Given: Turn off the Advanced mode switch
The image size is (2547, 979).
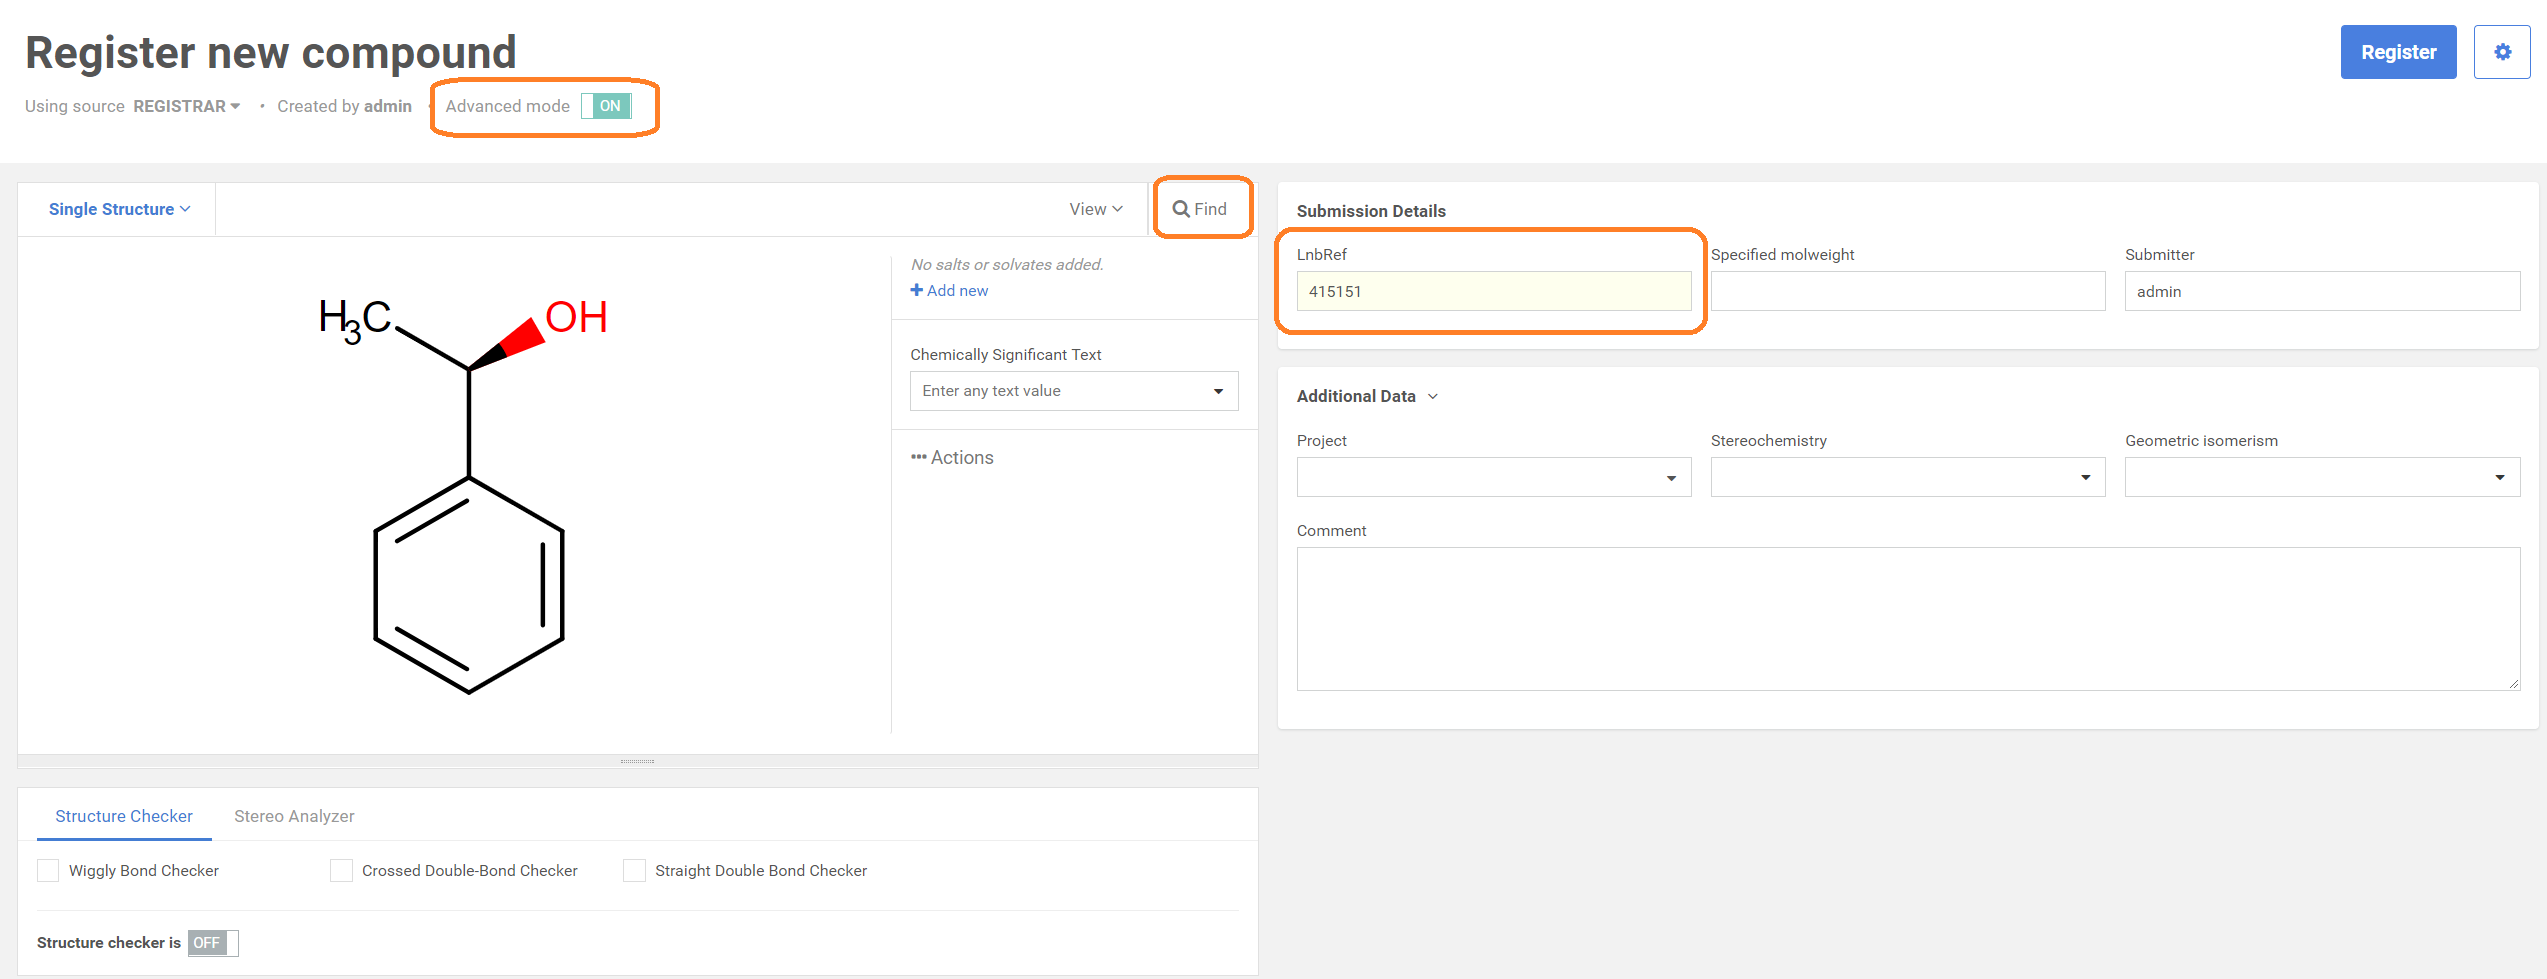Looking at the screenshot, I should click(x=607, y=106).
